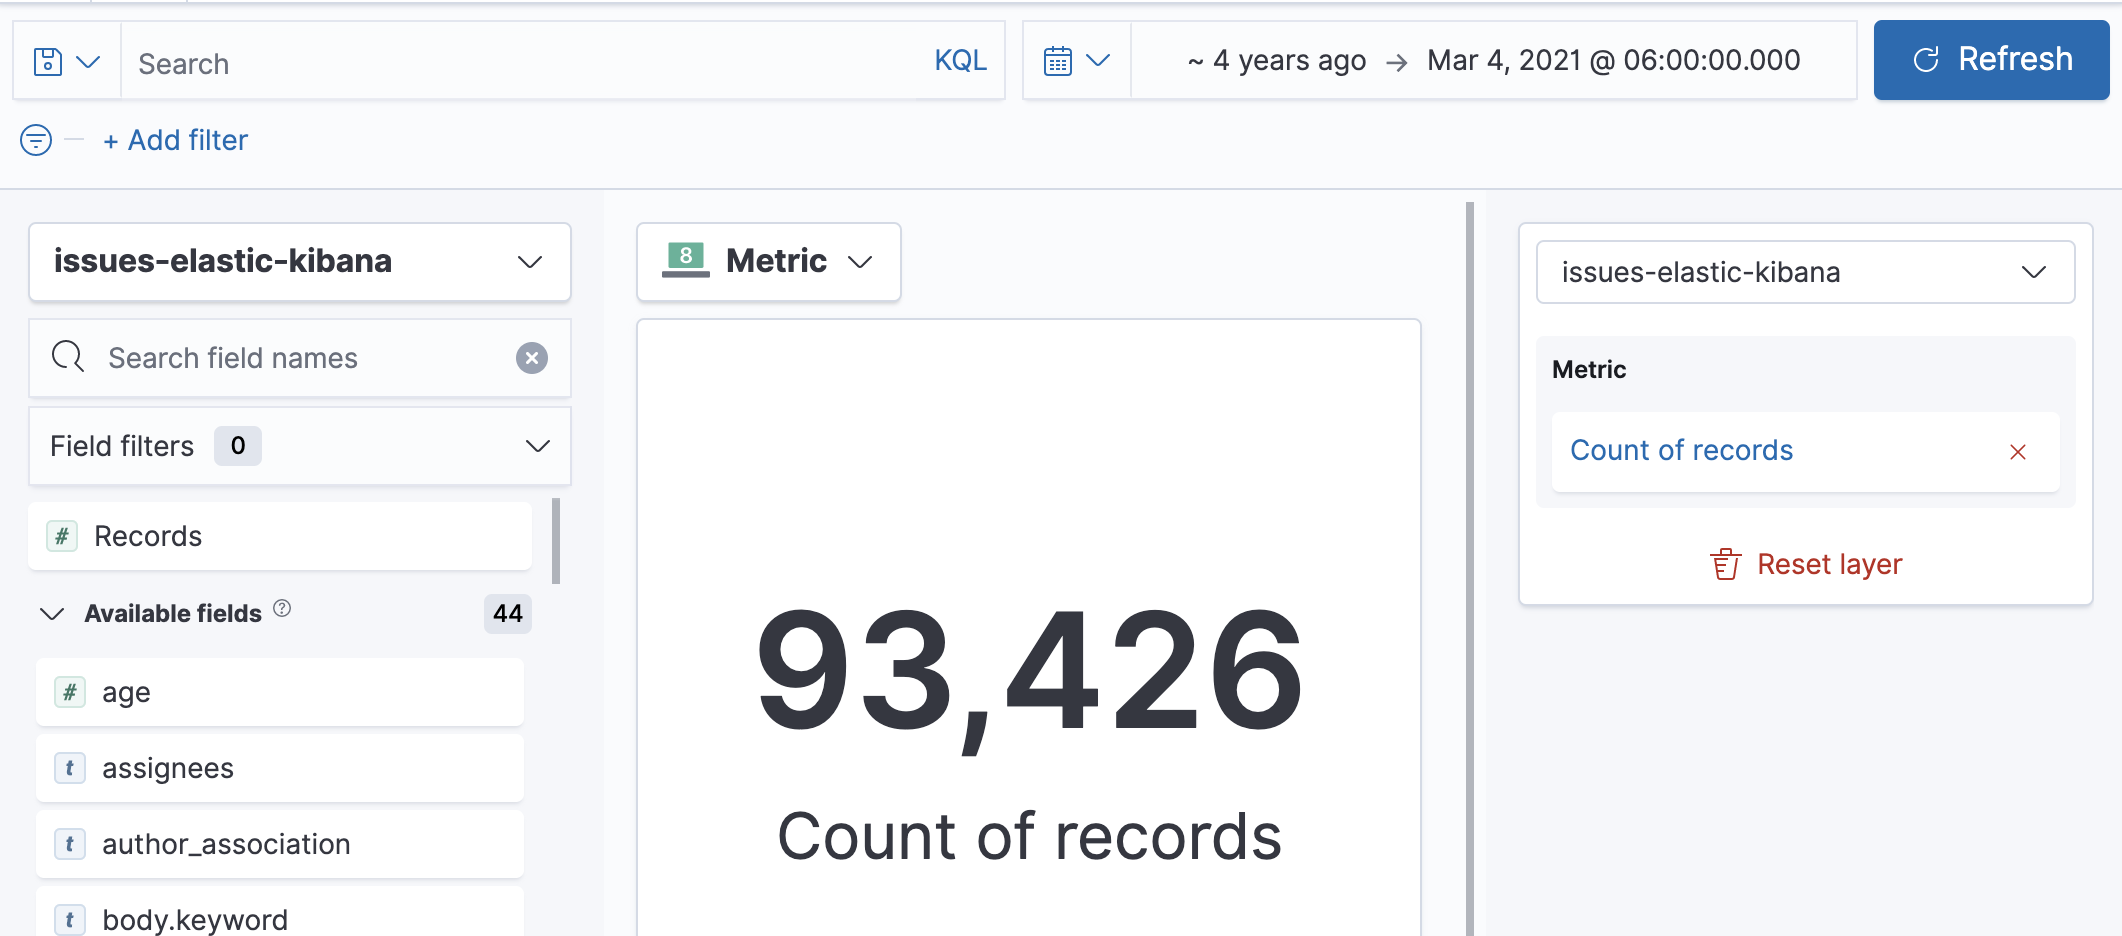Clear the field name search with the x icon
This screenshot has width=2122, height=936.
coord(532,358)
